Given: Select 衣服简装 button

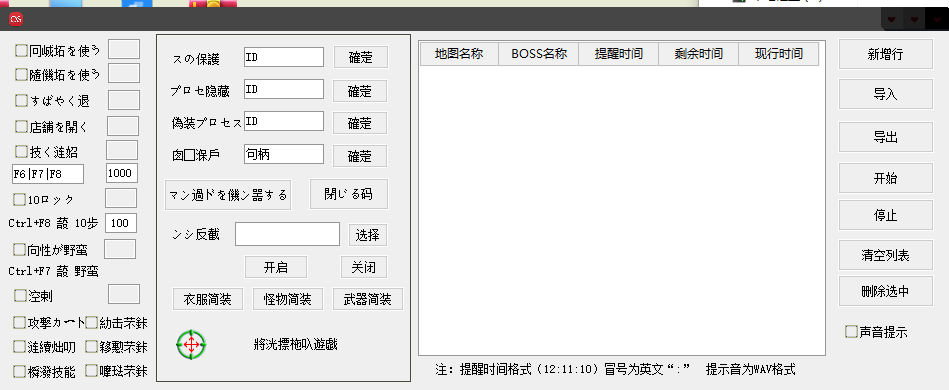Looking at the screenshot, I should (x=208, y=299).
